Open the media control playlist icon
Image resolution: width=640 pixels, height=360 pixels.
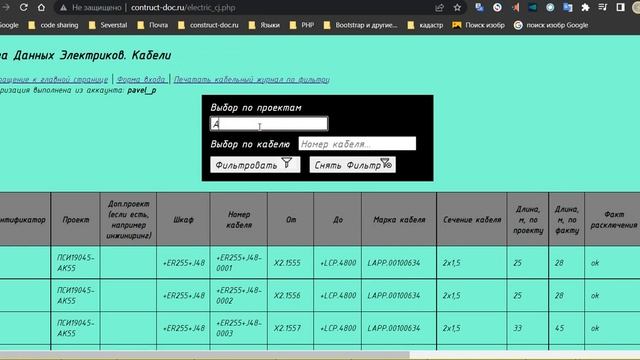603,7
